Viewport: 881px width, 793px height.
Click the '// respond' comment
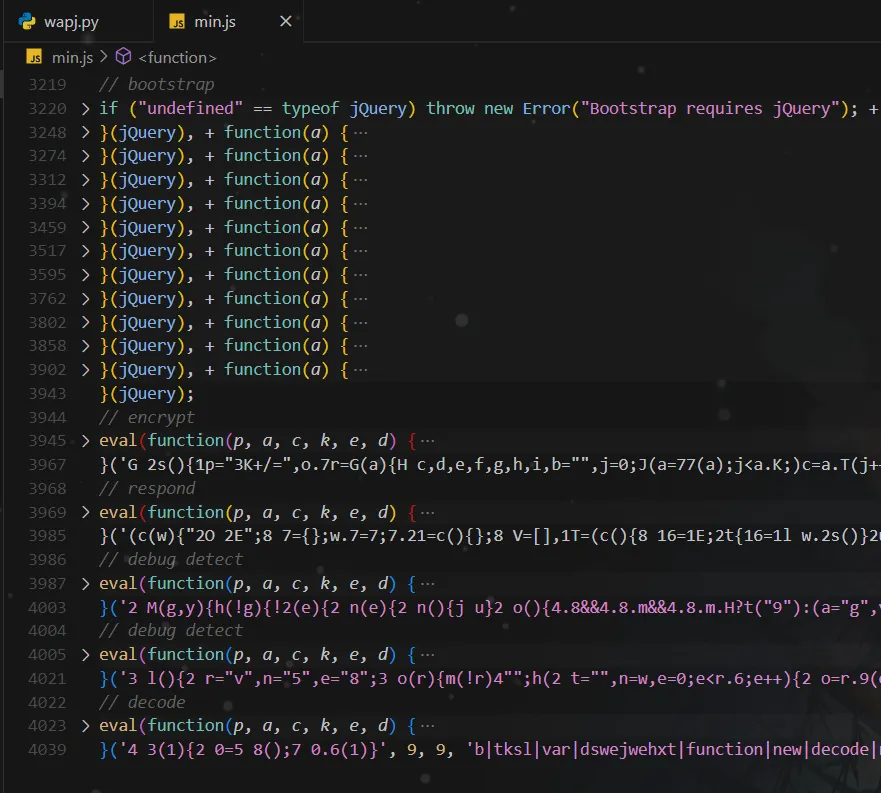[x=147, y=488]
